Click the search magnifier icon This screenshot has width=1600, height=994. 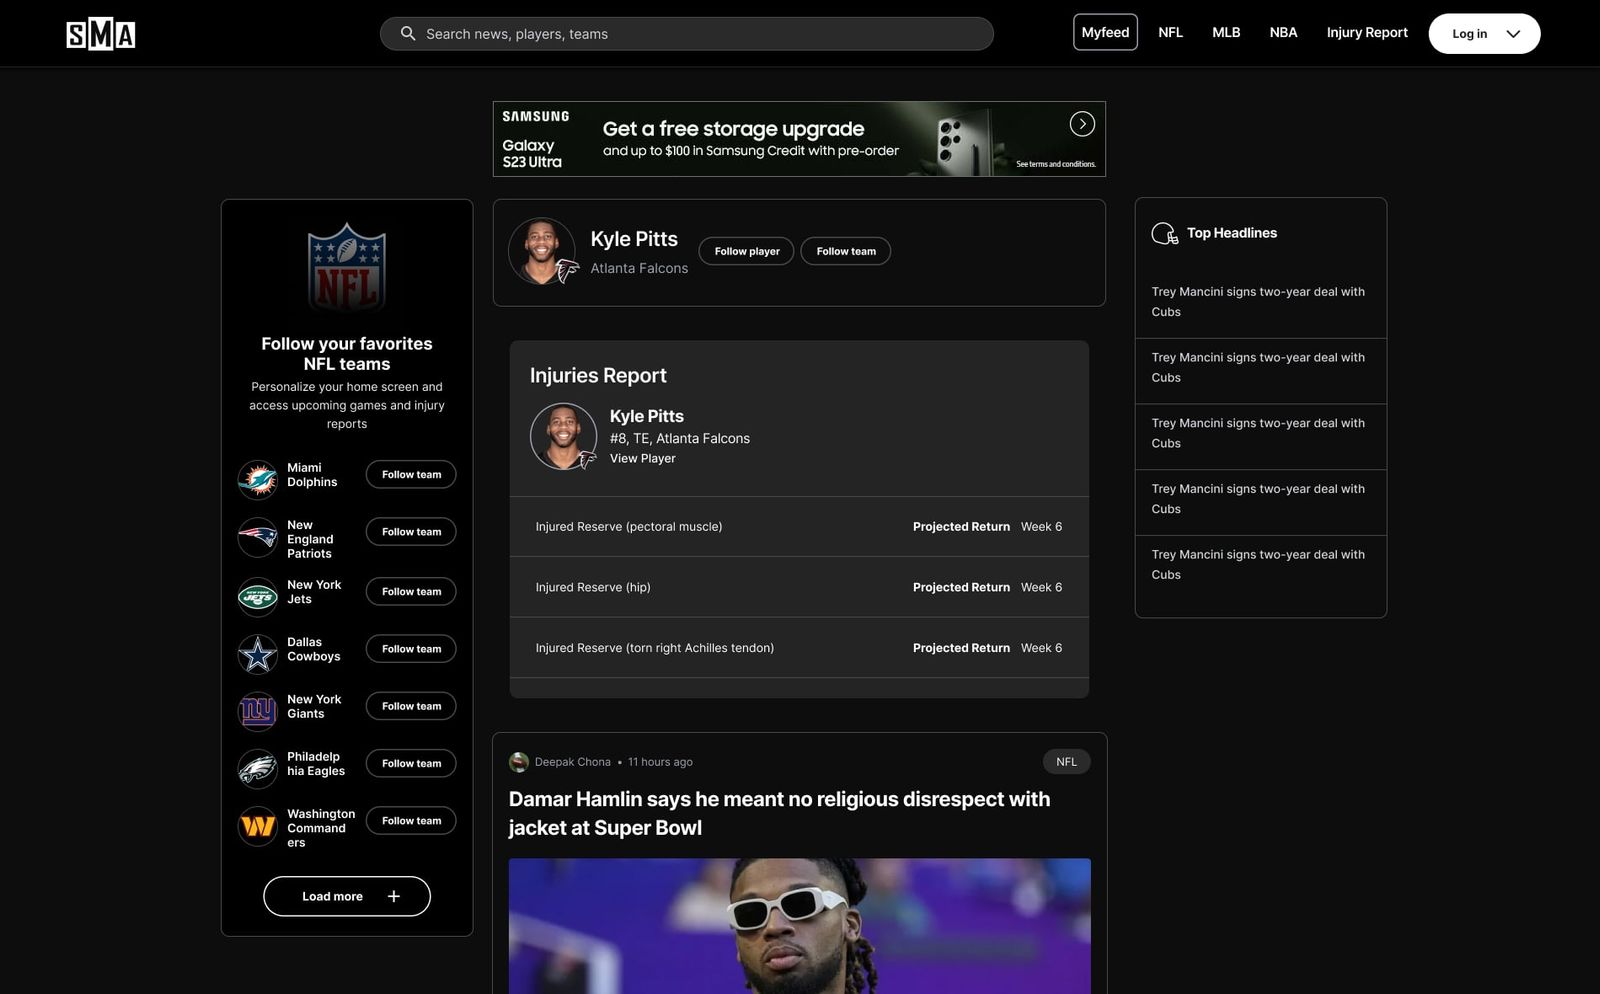point(408,34)
